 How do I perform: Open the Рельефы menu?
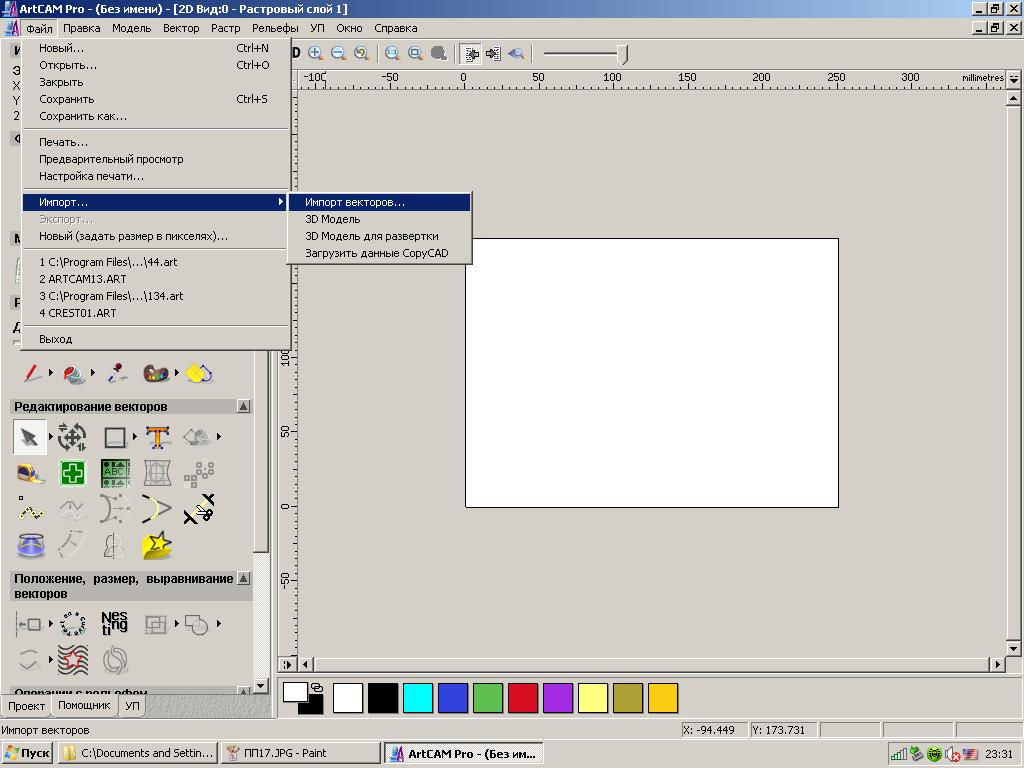275,28
